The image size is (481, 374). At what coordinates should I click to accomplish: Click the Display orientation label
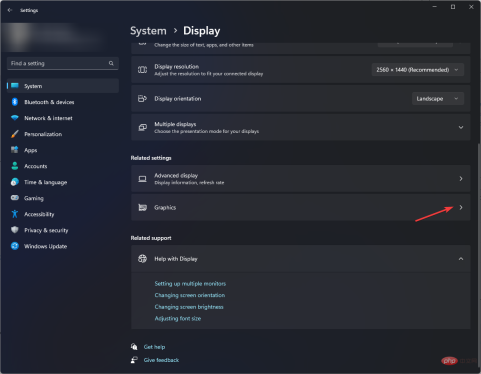tap(178, 99)
